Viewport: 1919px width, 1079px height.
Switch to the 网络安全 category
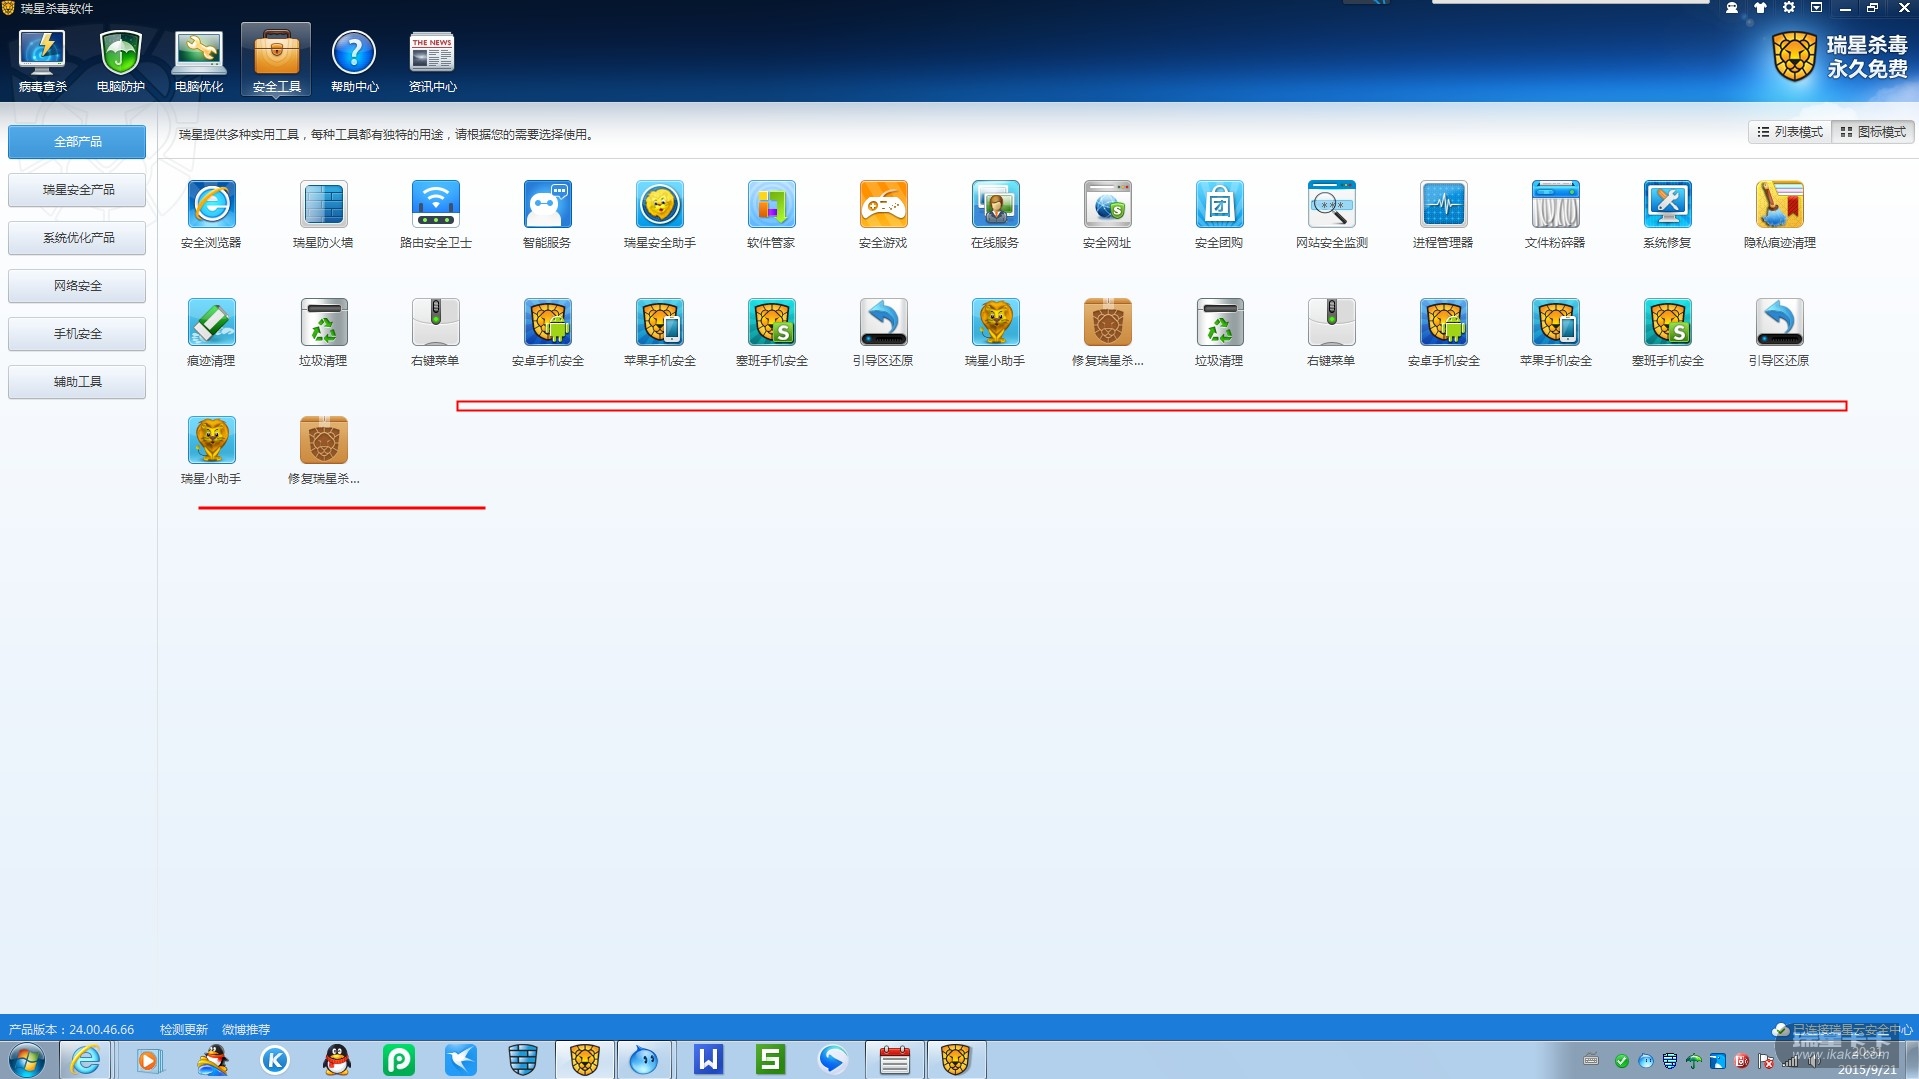coord(77,286)
